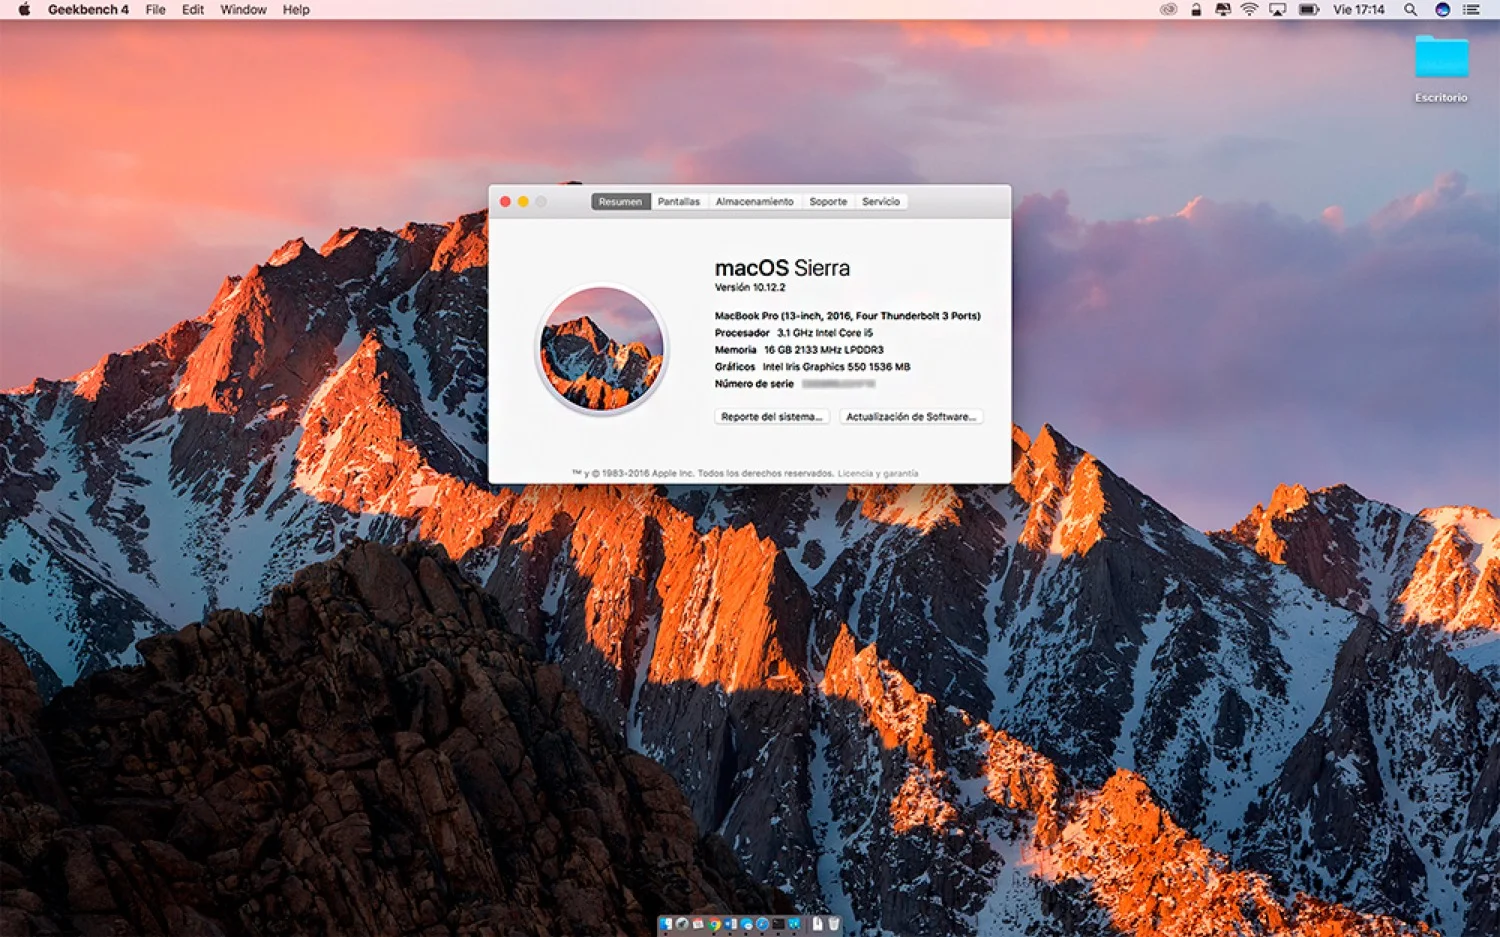The image size is (1500, 937).
Task: Click the Reporte del sistema button
Action: coord(771,417)
